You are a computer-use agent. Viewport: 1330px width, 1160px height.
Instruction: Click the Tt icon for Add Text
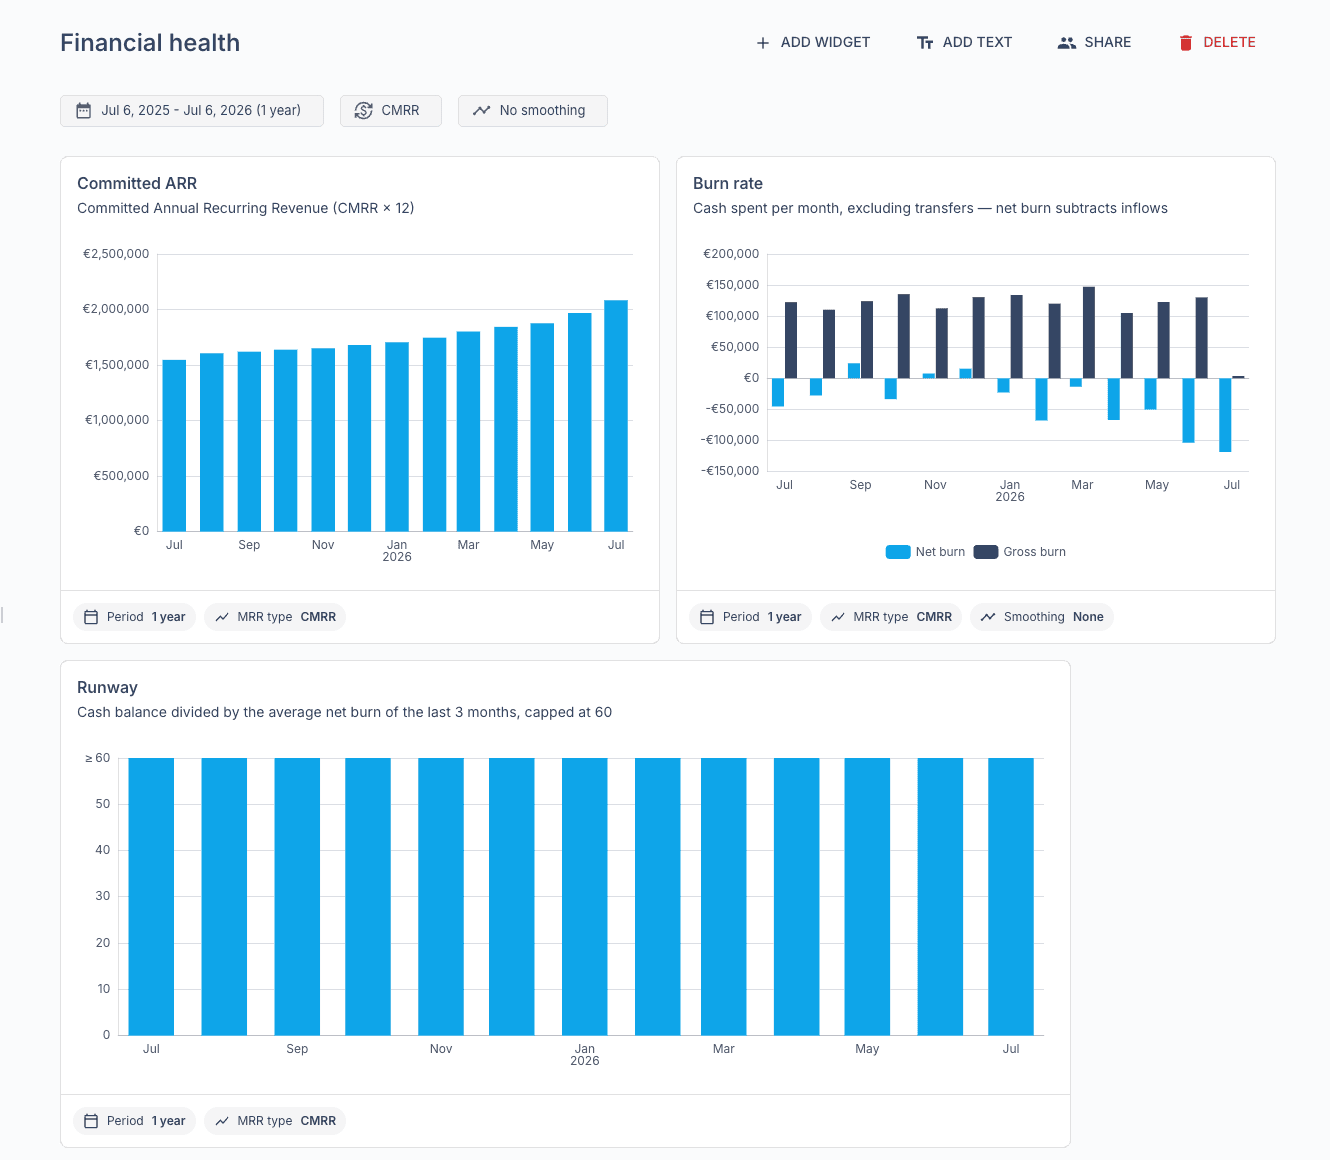pyautogui.click(x=925, y=43)
